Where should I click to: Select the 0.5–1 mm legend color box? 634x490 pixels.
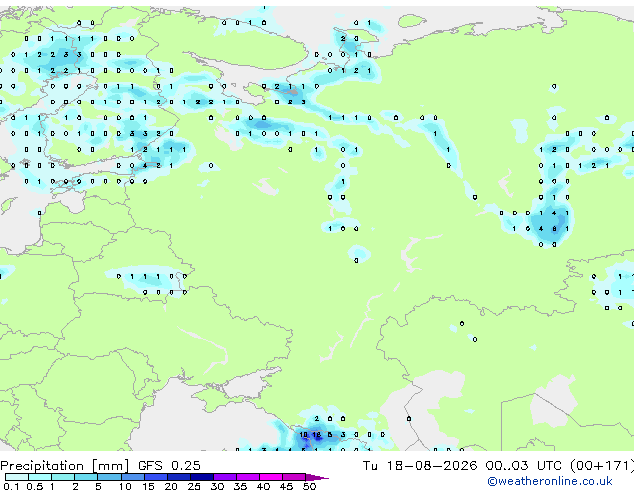pyautogui.click(x=40, y=477)
